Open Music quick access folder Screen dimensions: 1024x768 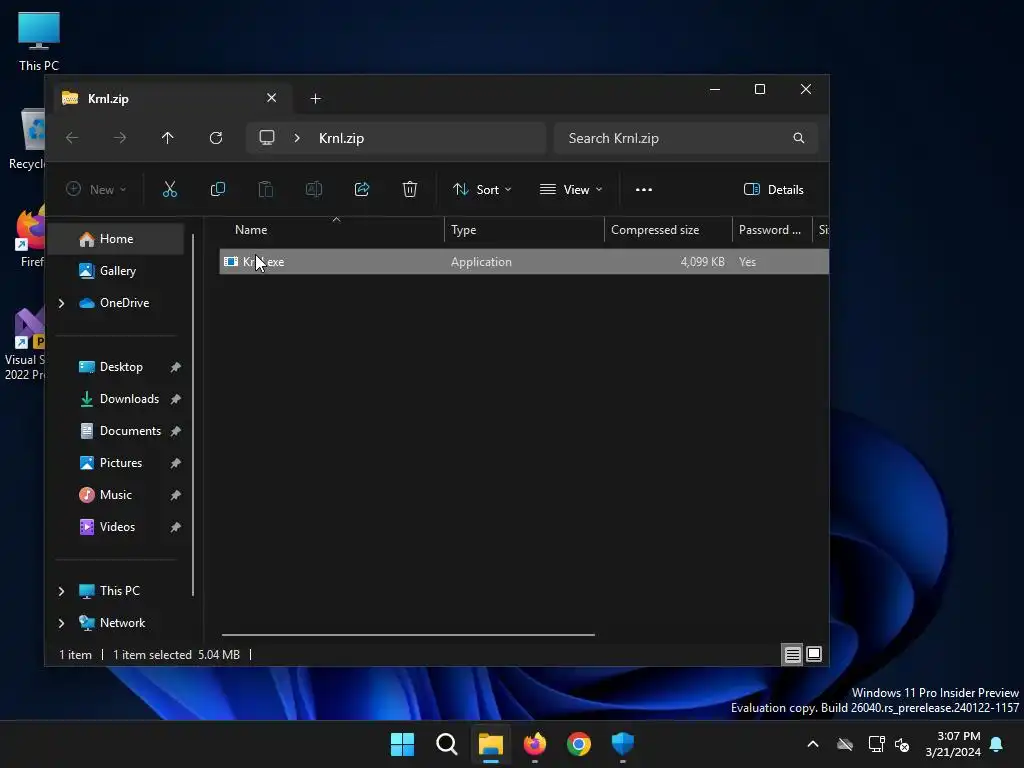tap(116, 495)
